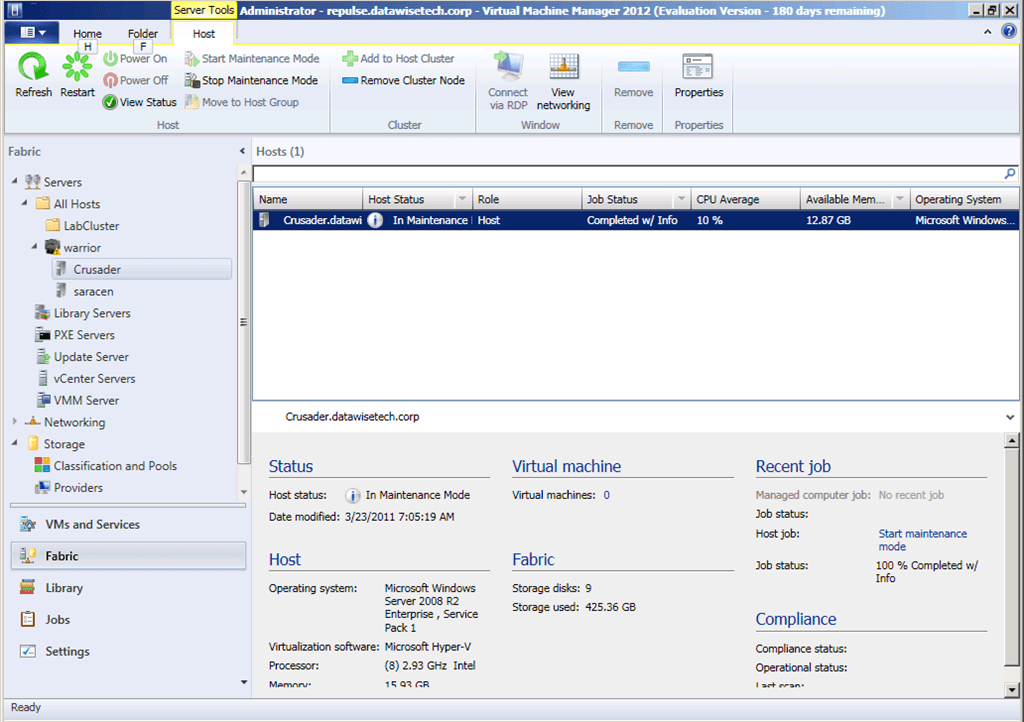Viewport: 1024px width, 722px height.
Task: Sort hosts by CPU Average column
Action: [x=745, y=199]
